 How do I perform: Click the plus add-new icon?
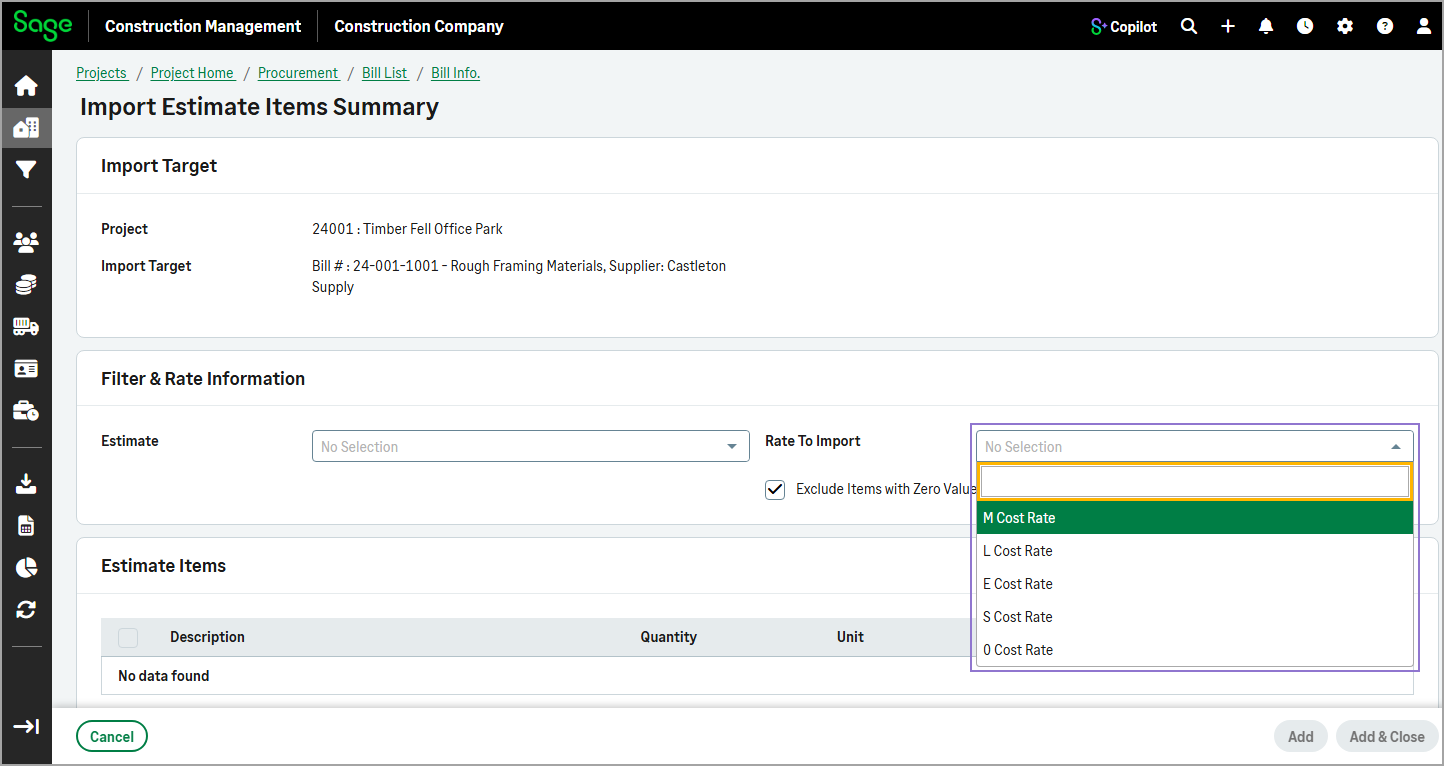point(1228,27)
